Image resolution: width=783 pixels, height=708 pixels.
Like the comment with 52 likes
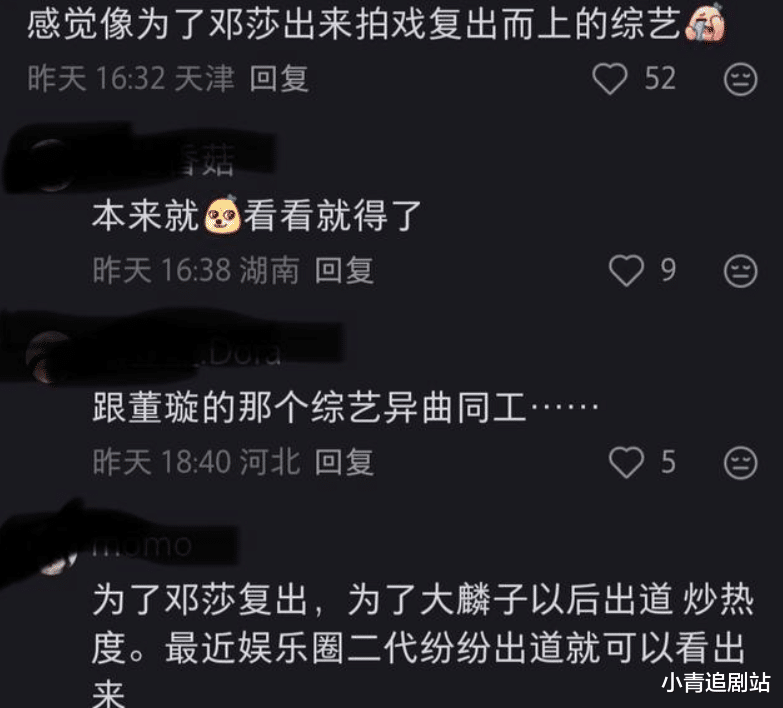609,79
